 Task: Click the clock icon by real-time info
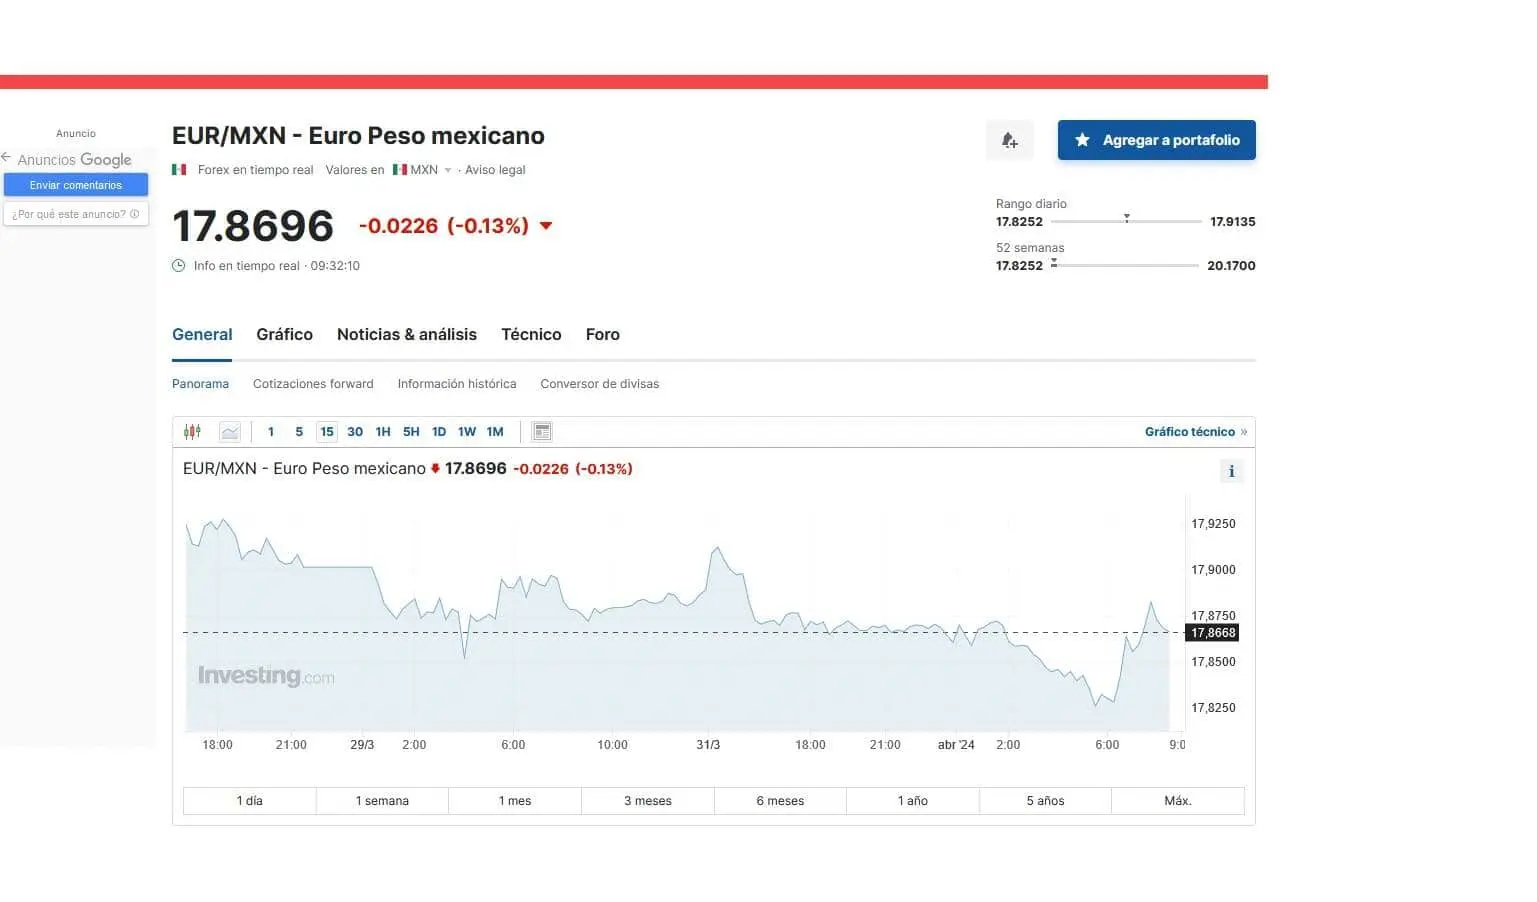click(x=179, y=266)
